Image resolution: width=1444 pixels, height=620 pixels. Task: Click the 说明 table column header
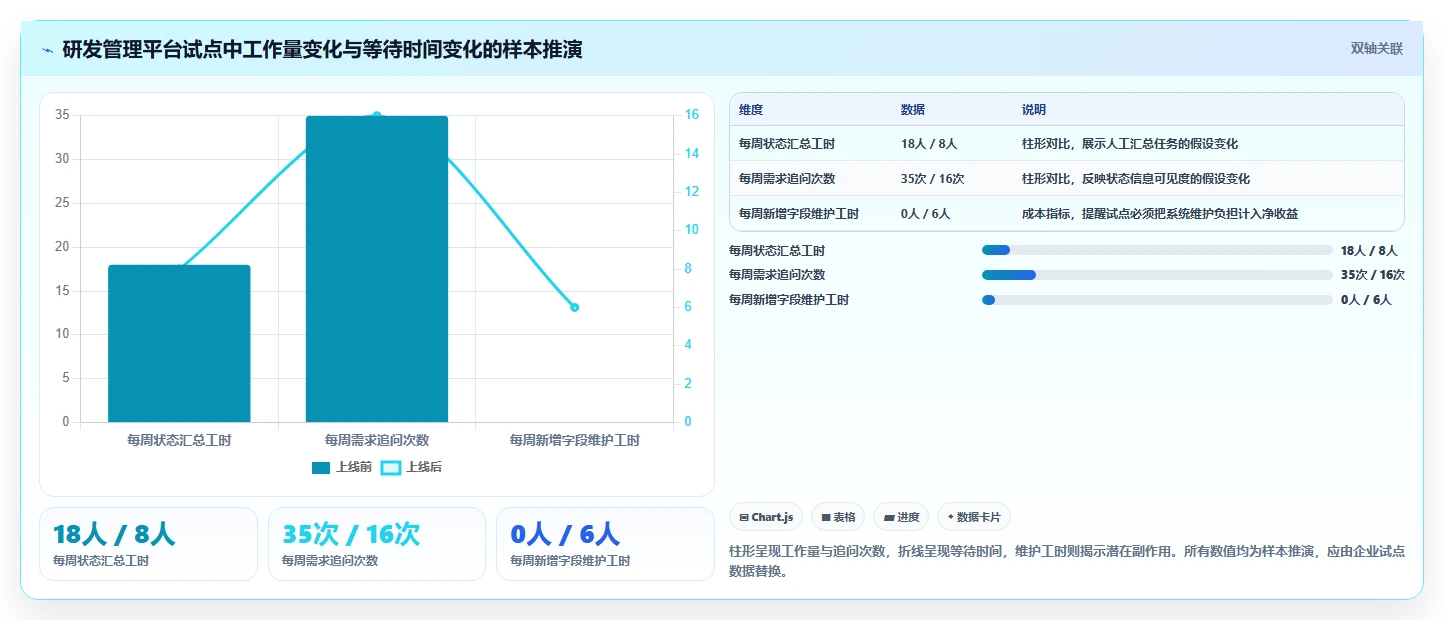coord(1034,110)
